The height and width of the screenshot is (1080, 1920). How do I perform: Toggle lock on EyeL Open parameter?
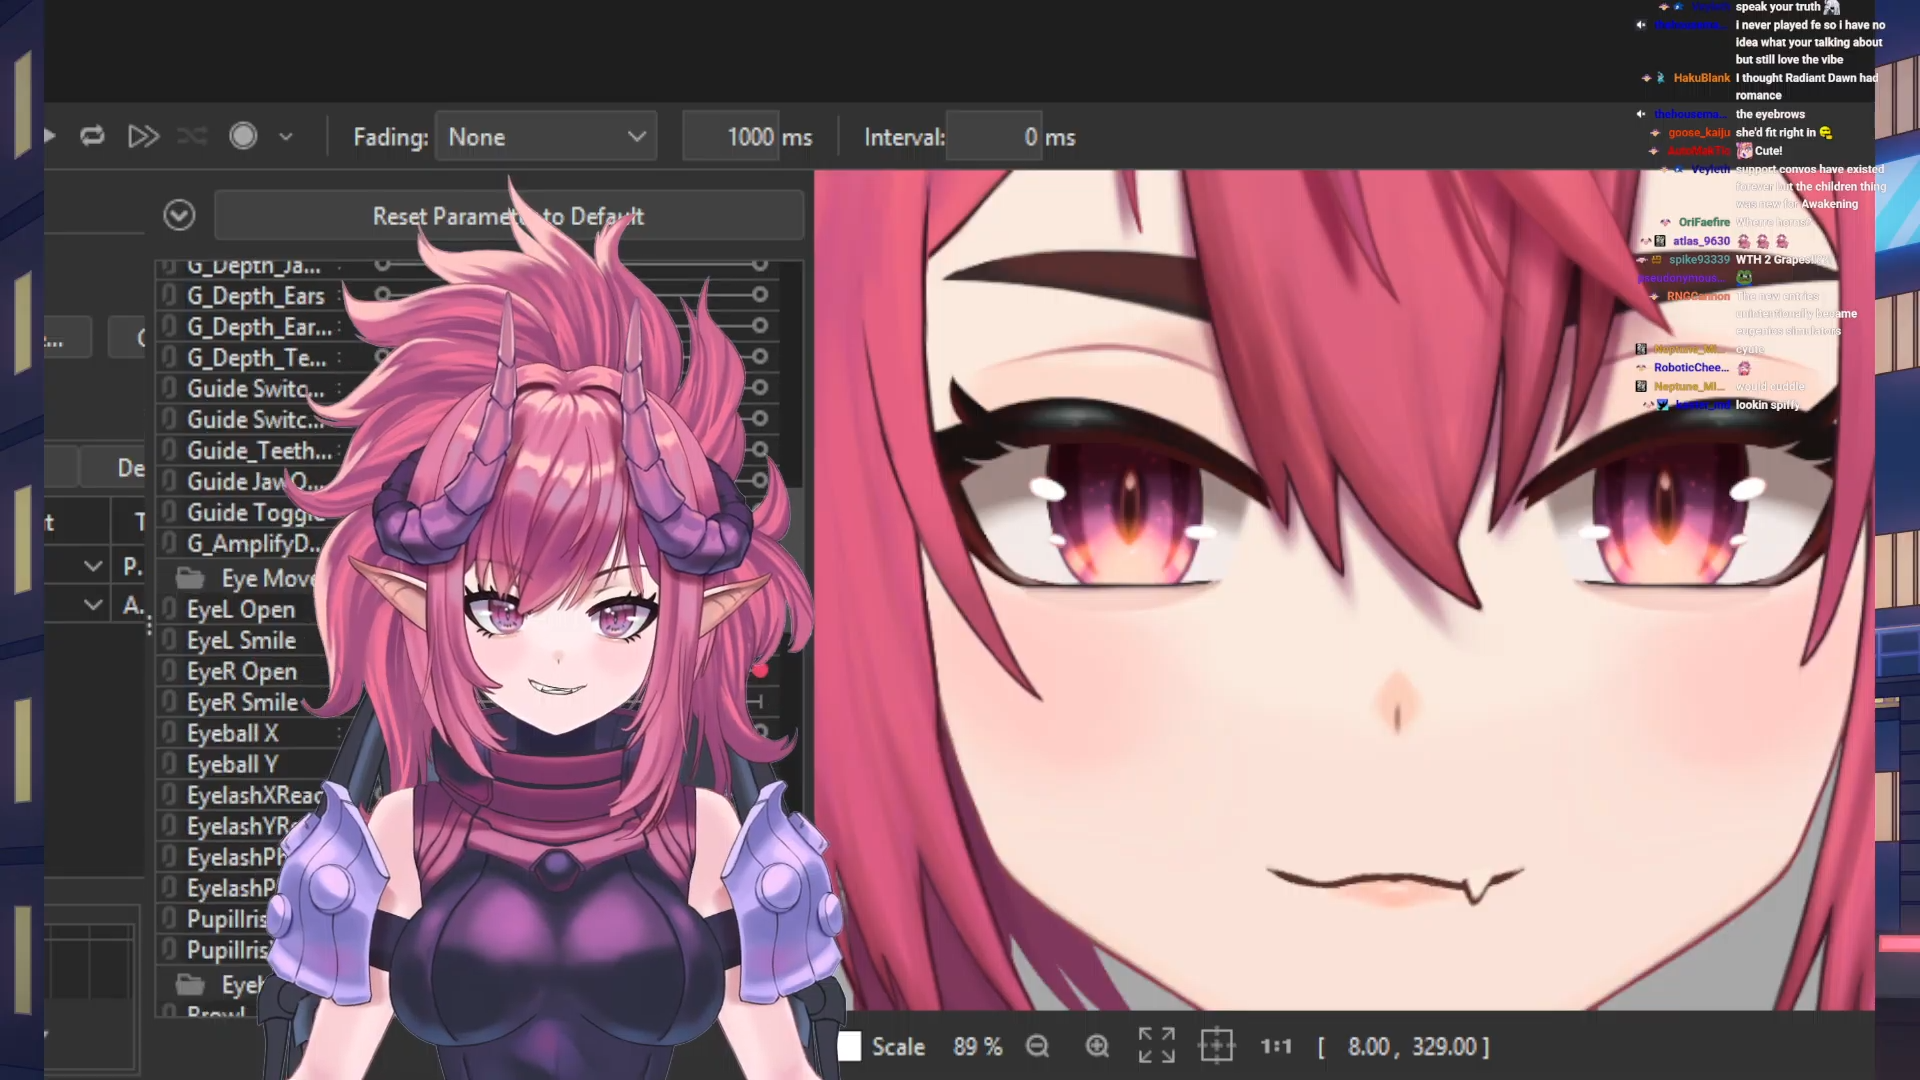(170, 609)
